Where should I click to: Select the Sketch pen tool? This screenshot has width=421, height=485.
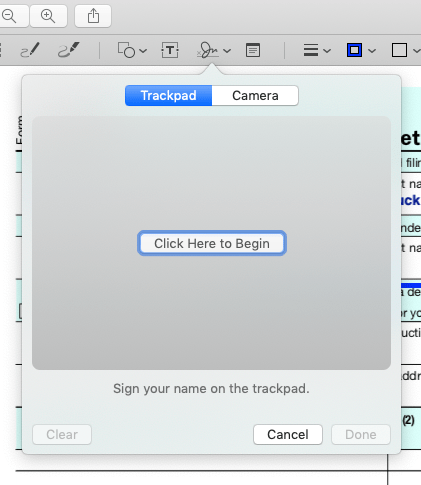[30, 50]
